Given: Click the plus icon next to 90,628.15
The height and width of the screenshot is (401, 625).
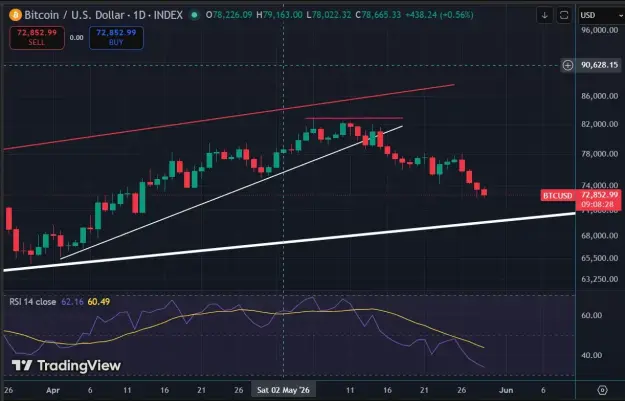Looking at the screenshot, I should (568, 65).
